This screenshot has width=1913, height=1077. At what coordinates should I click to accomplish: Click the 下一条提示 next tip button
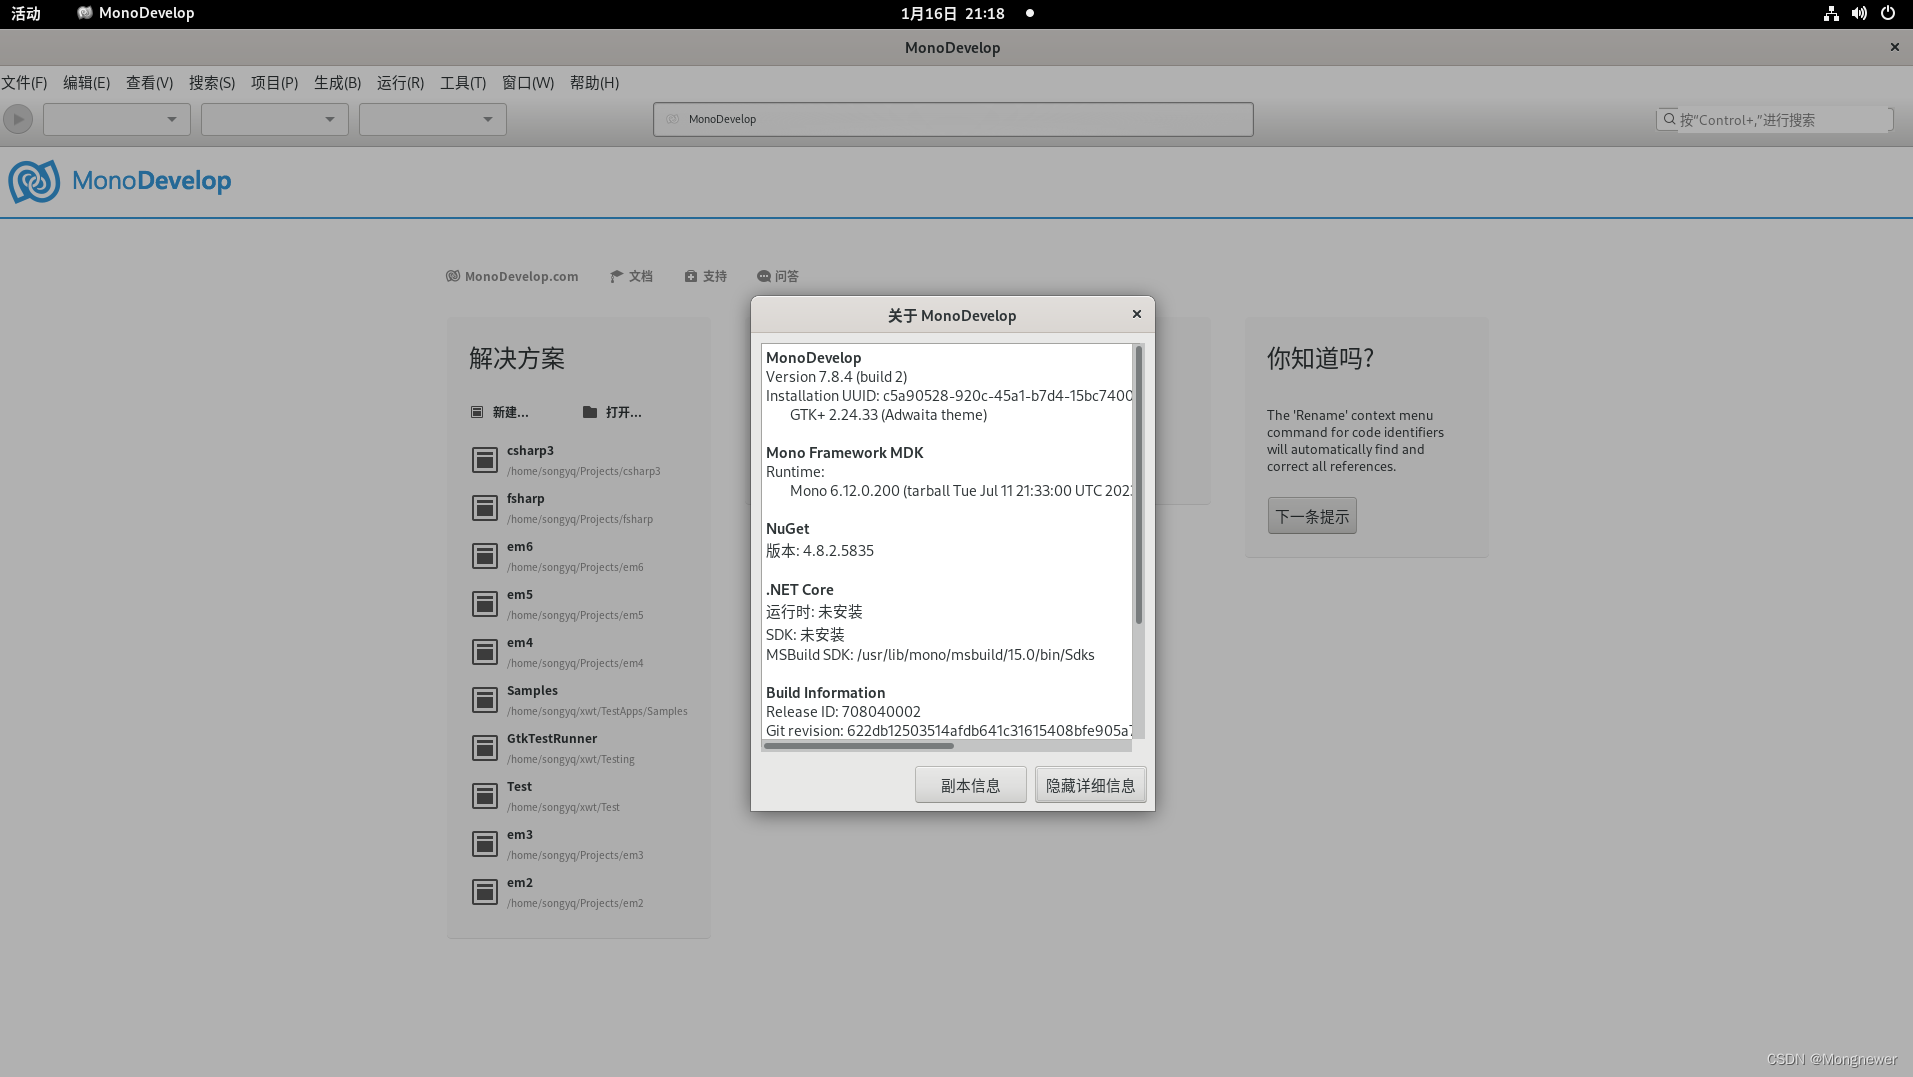pyautogui.click(x=1312, y=515)
